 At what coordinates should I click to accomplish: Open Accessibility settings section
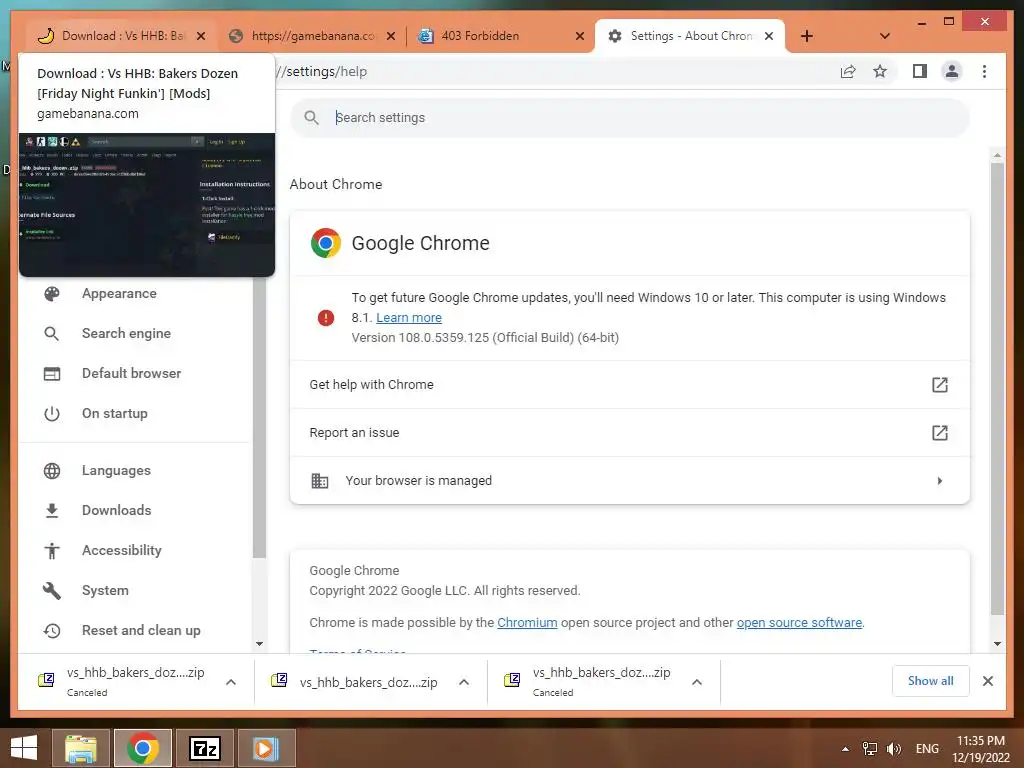(121, 551)
